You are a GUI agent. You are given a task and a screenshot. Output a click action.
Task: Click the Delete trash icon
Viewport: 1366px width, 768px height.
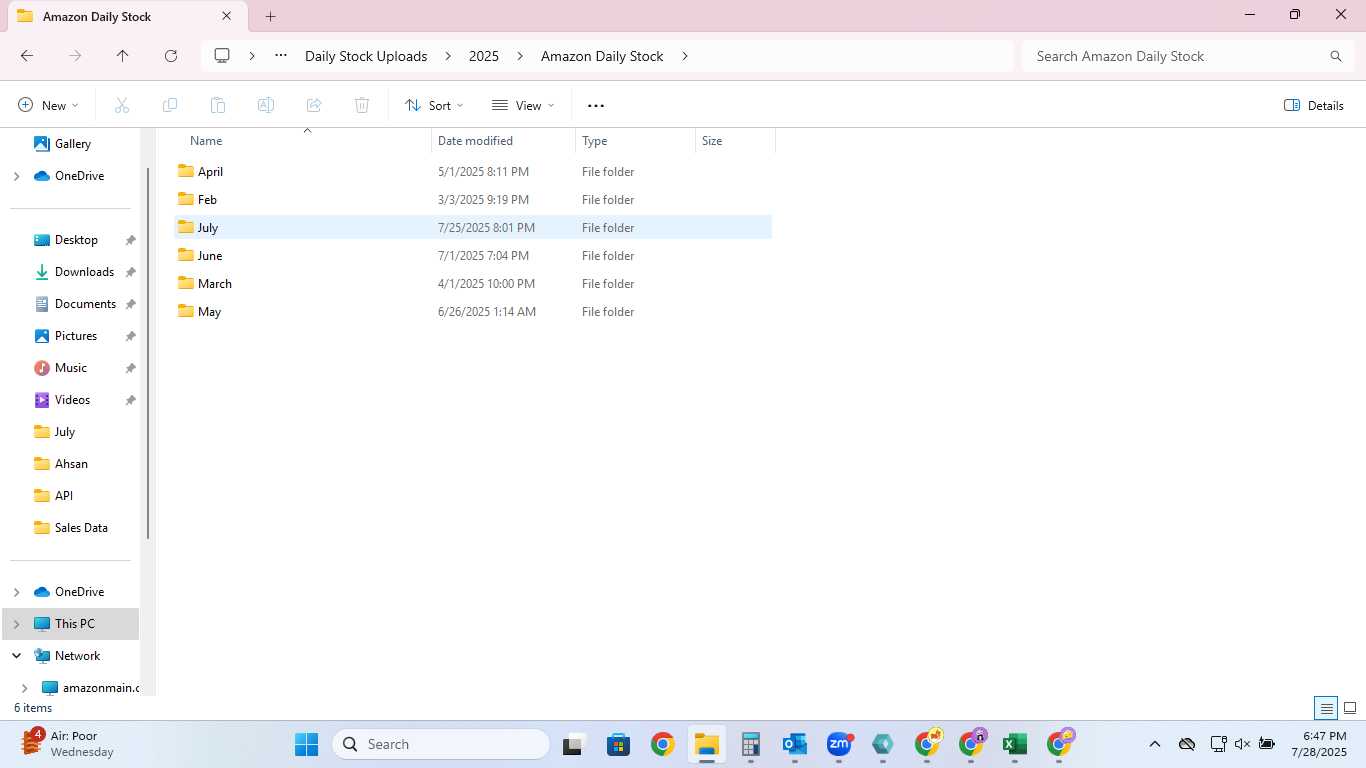click(x=362, y=105)
